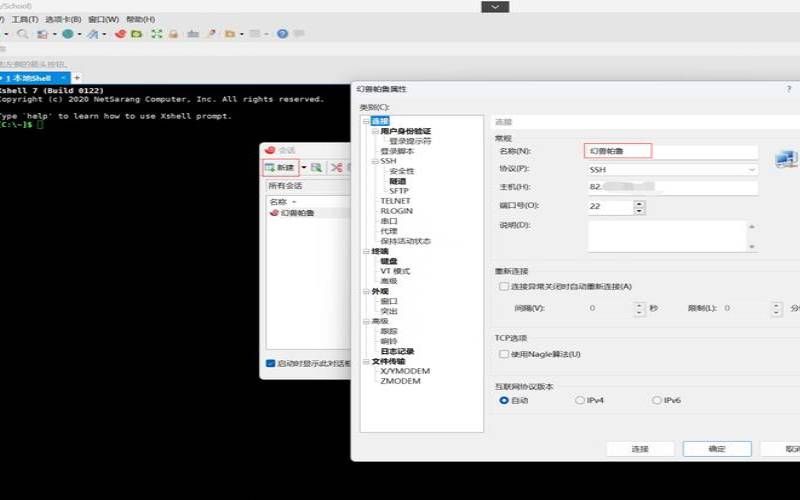Click the 说明 description text area
Viewport: 800px width, 500px height.
pyautogui.click(x=667, y=236)
